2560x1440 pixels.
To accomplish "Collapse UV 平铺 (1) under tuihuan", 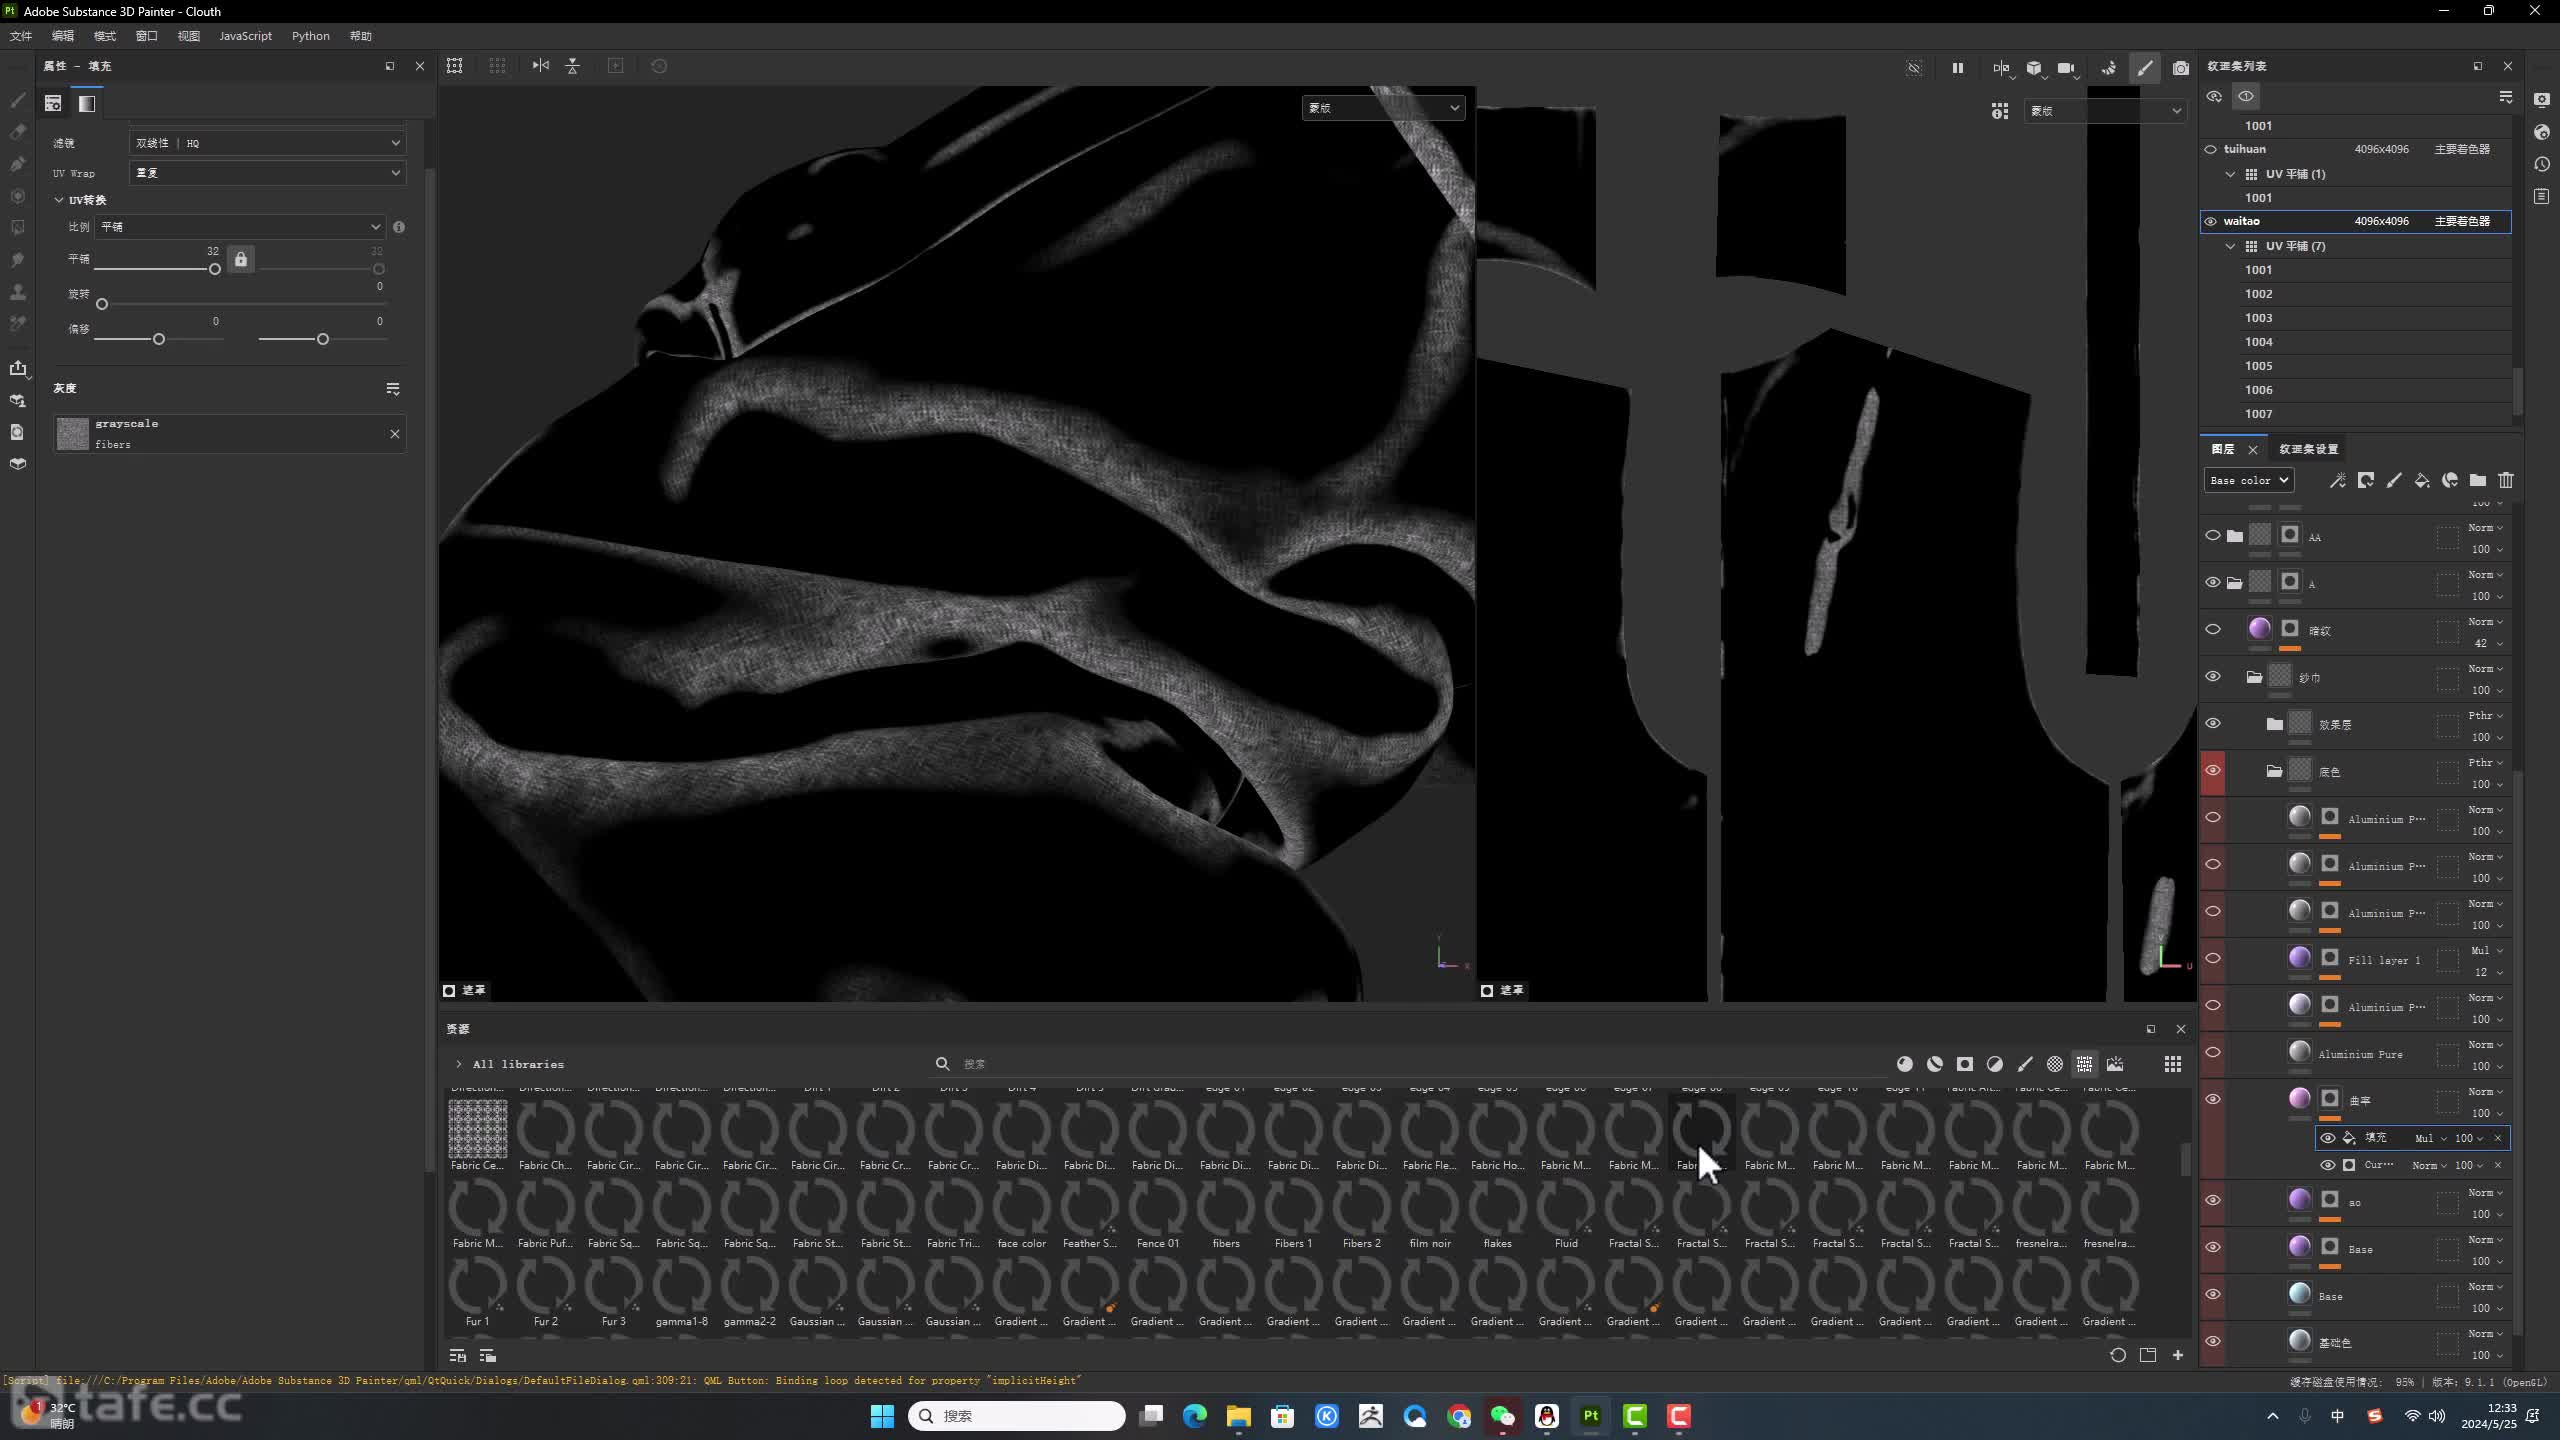I will 2230,174.
